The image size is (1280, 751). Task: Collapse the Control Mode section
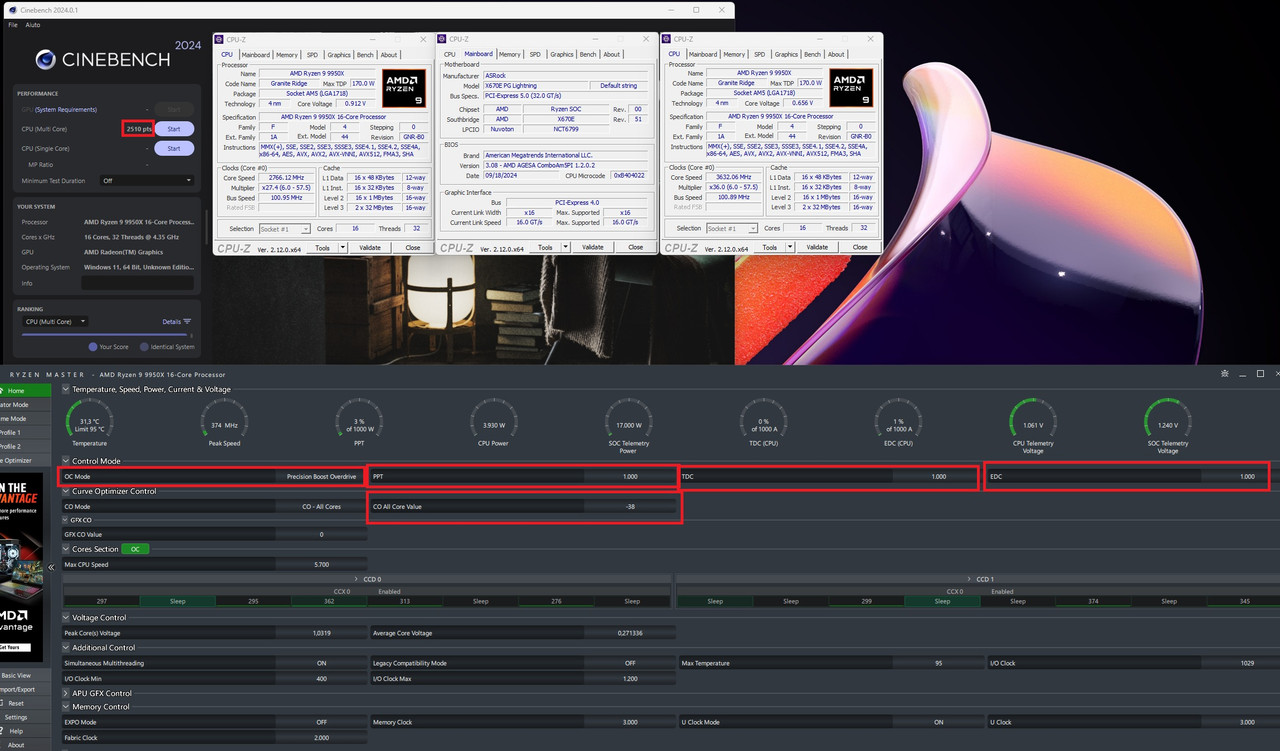pos(66,461)
